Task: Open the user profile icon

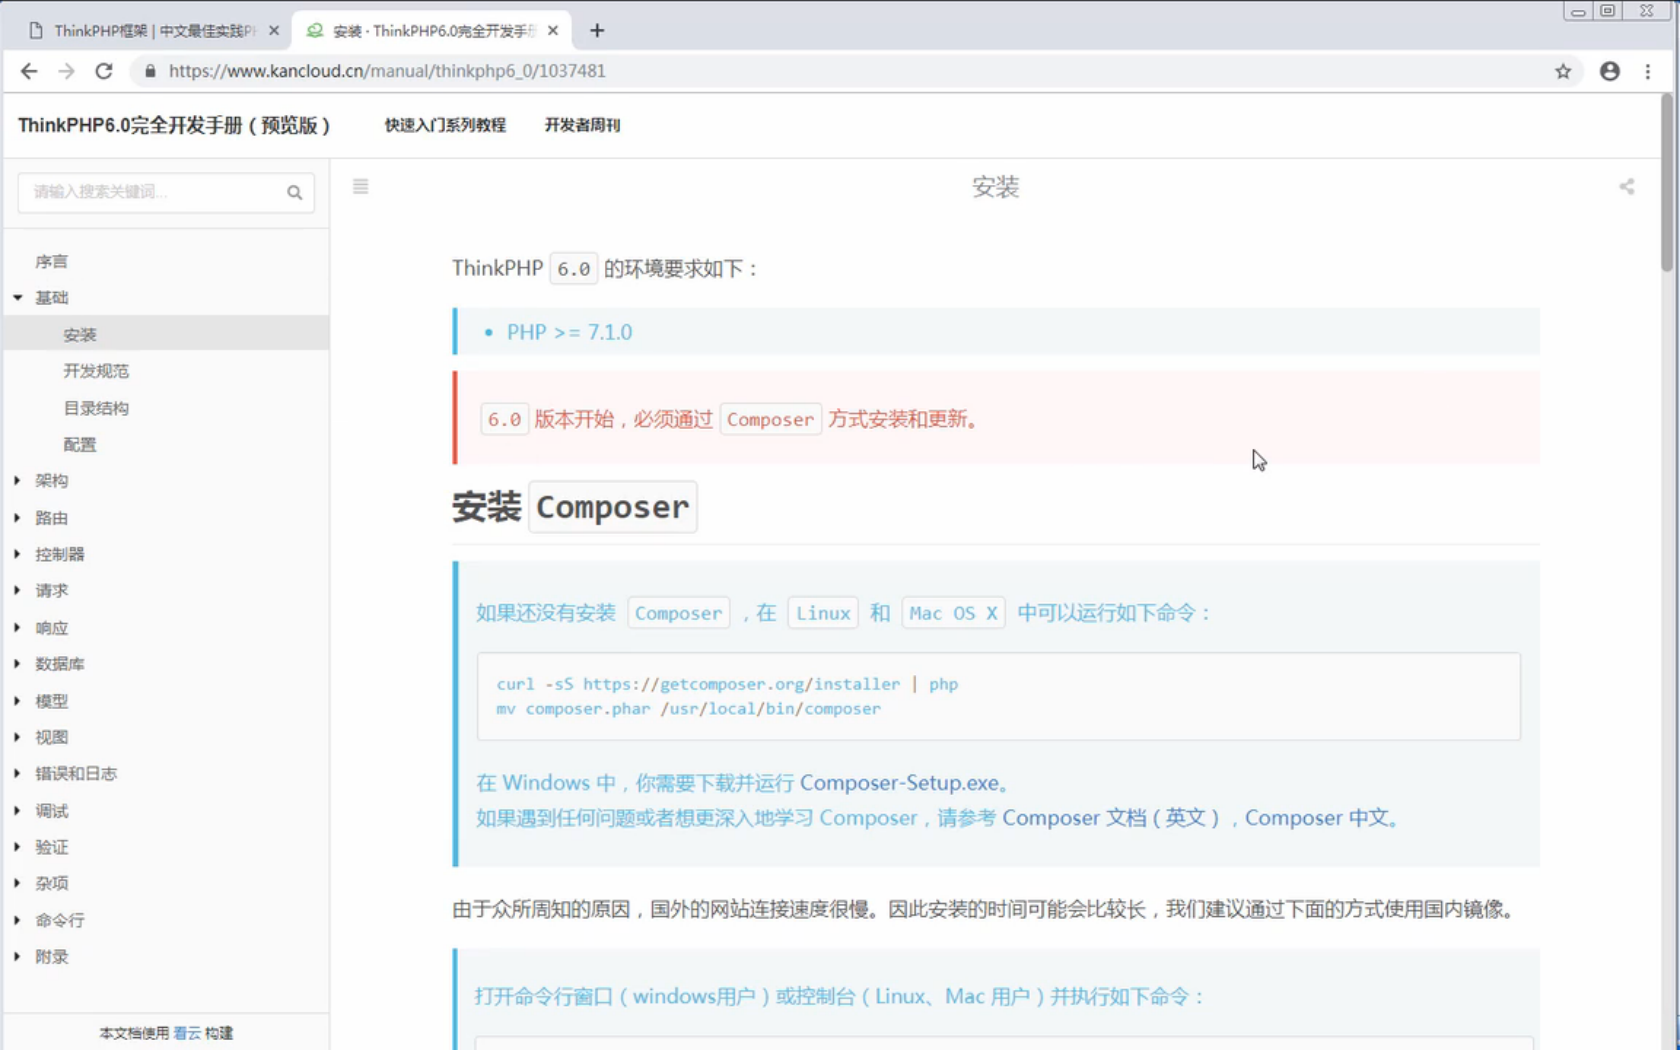Action: point(1610,71)
